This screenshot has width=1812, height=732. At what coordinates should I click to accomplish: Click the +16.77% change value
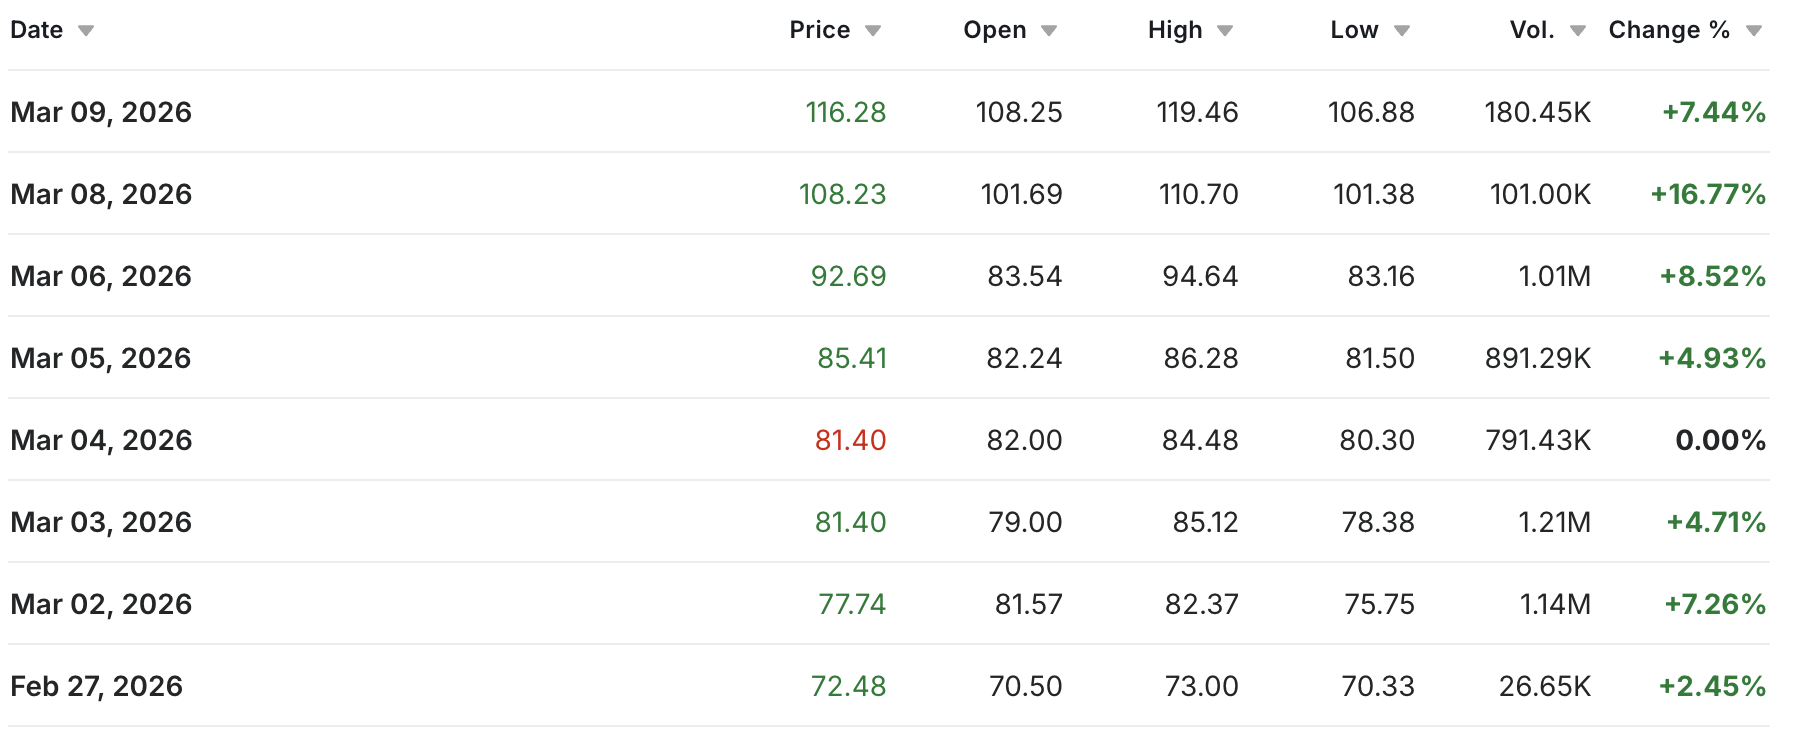pos(1708,194)
